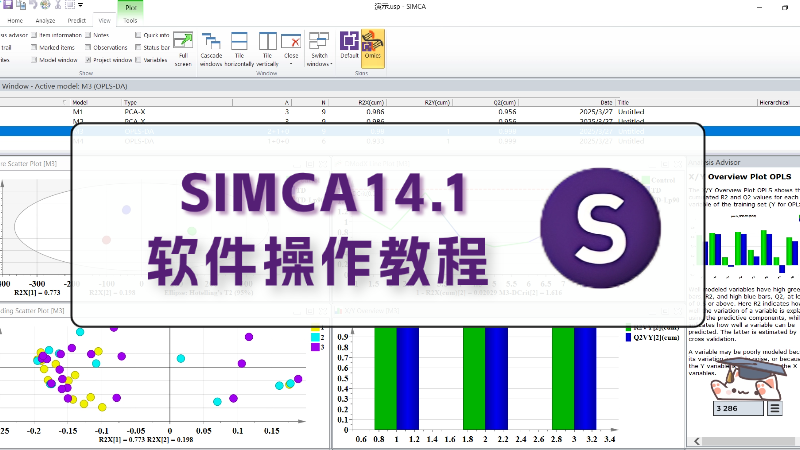The width and height of the screenshot is (800, 450).
Task: Click the Save icon in quick access toolbar
Action: point(8,5)
